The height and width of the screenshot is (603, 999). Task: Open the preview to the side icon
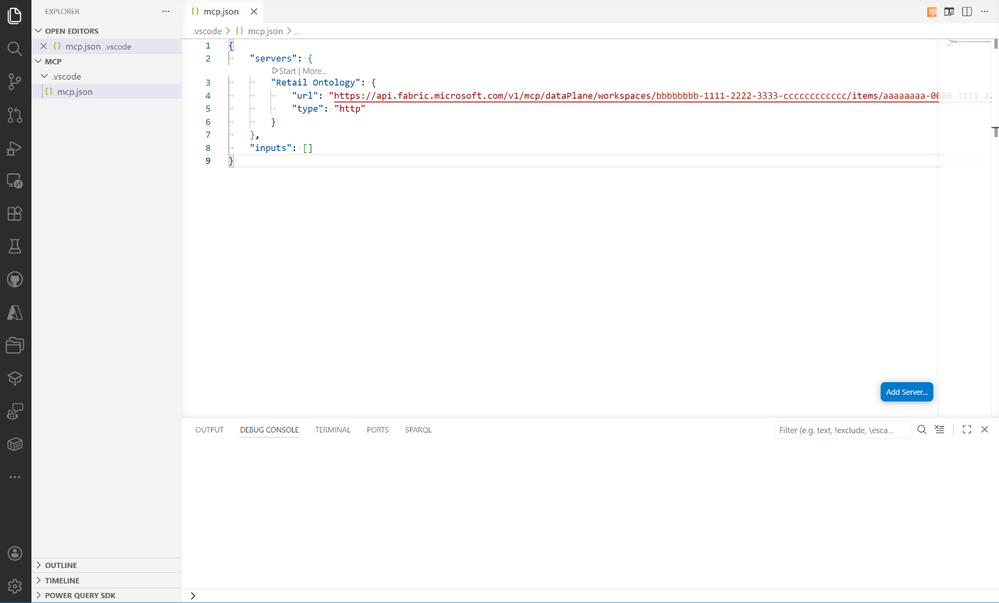(949, 11)
